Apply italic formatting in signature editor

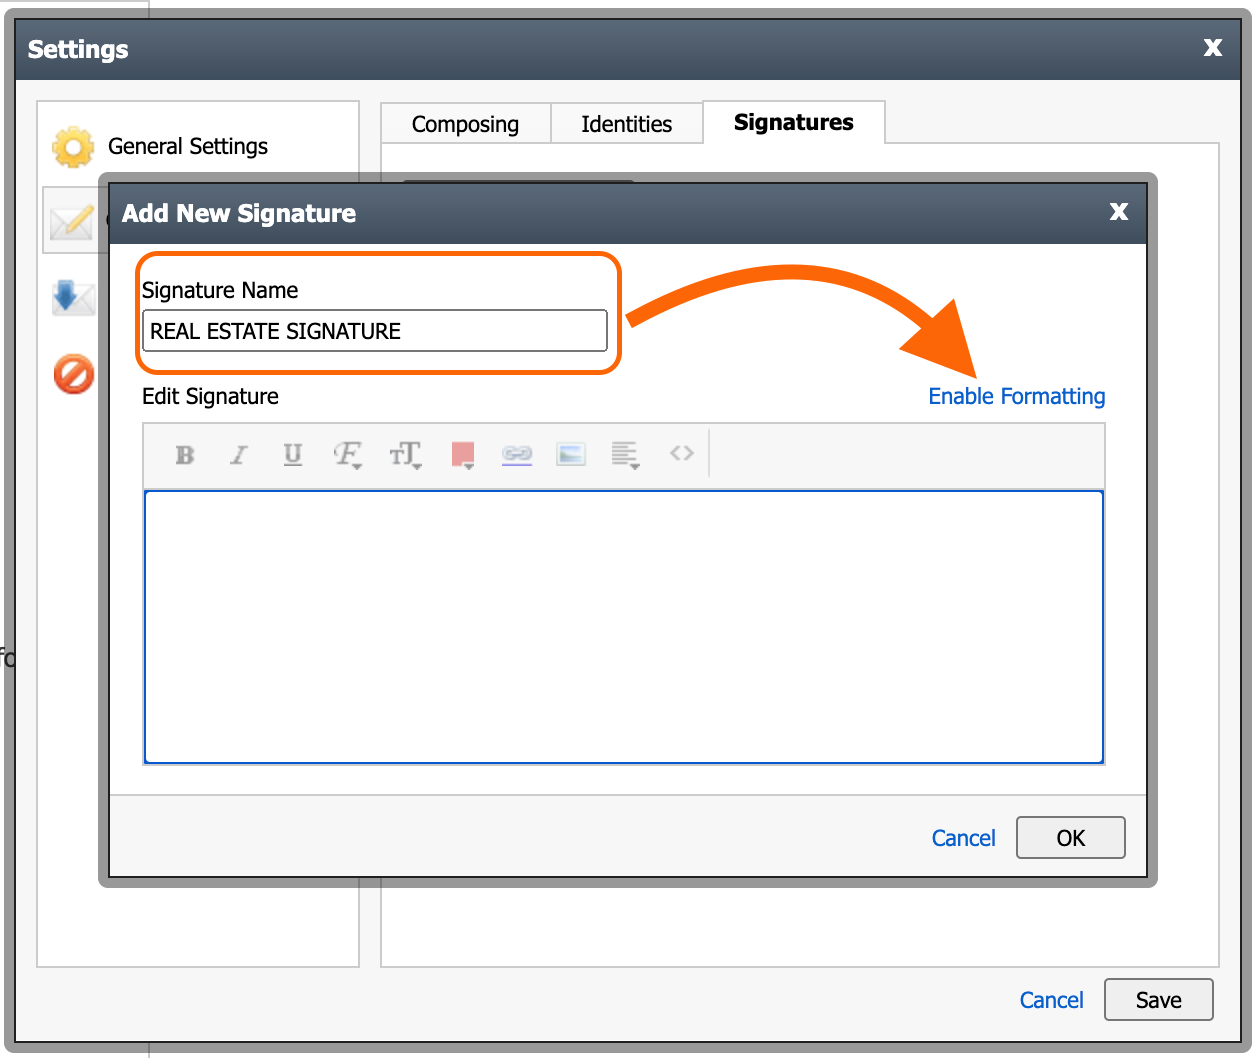pyautogui.click(x=239, y=455)
